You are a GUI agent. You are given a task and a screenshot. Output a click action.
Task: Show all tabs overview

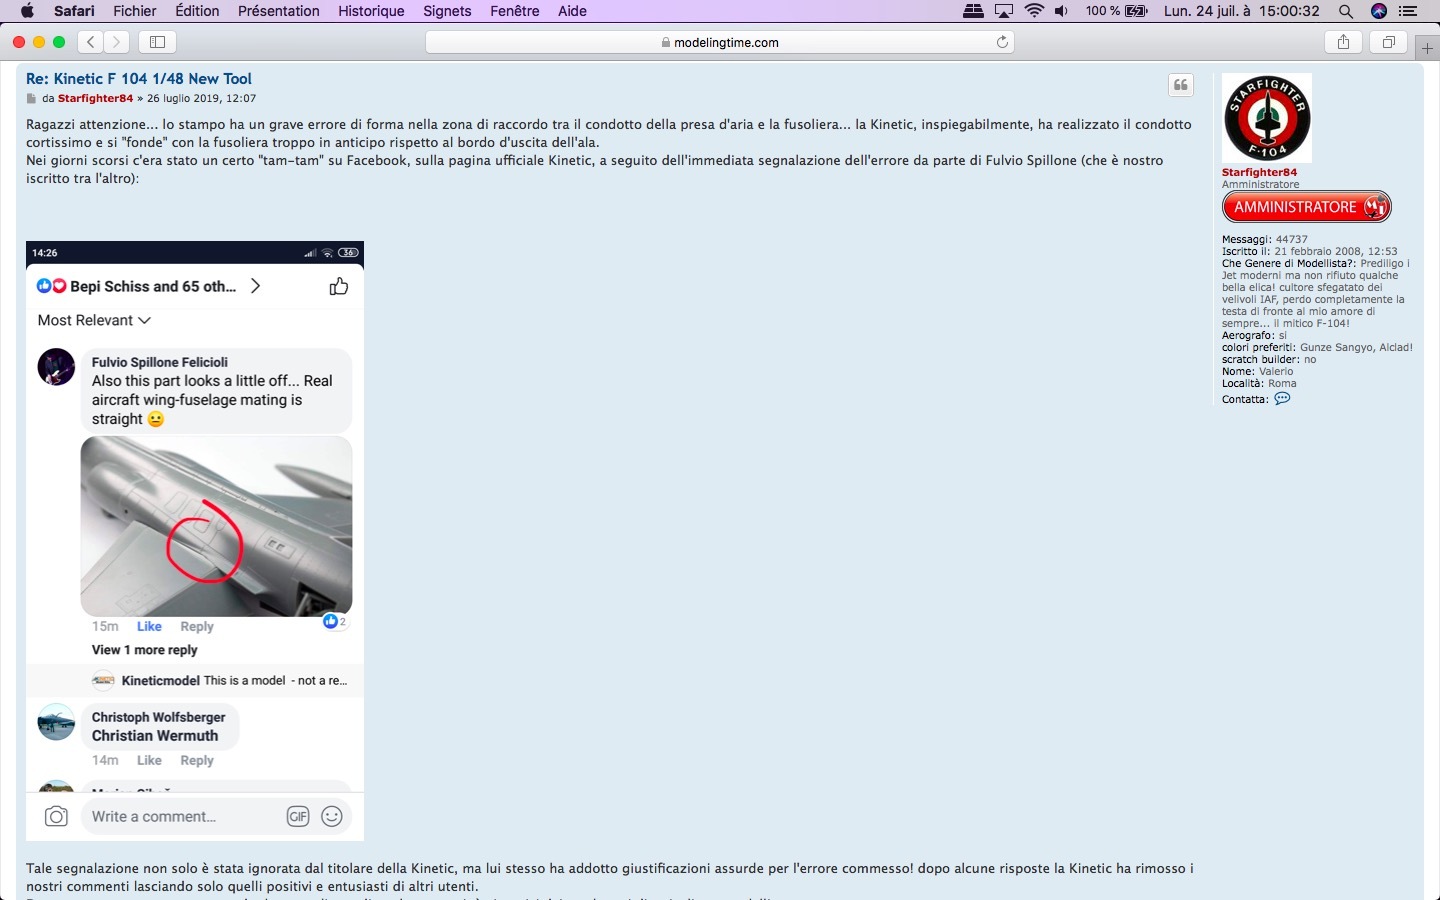click(1388, 42)
